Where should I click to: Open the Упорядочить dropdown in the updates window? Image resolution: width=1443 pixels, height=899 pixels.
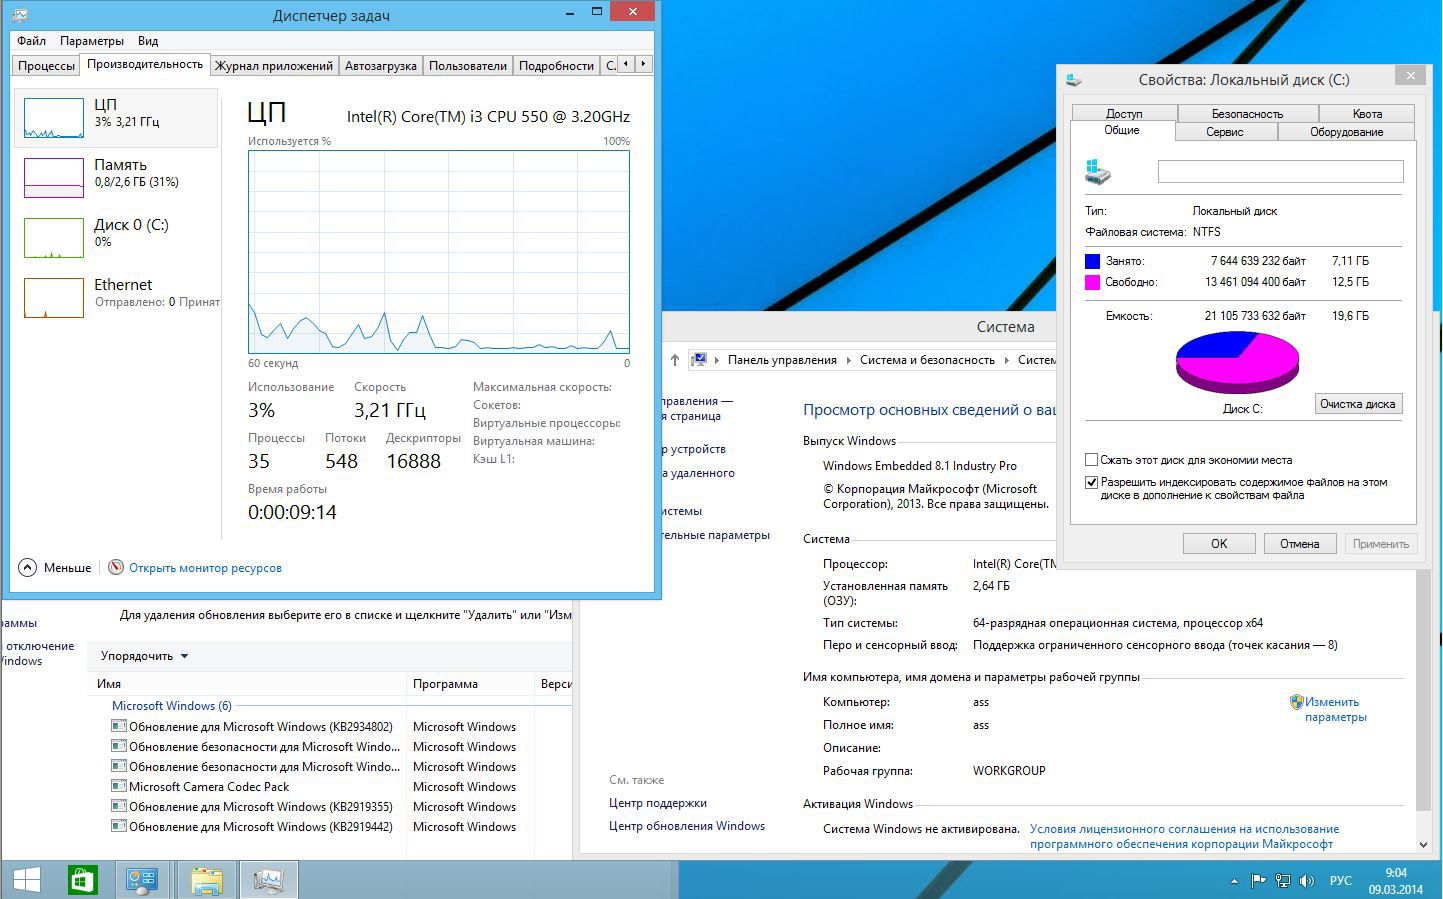coord(145,656)
